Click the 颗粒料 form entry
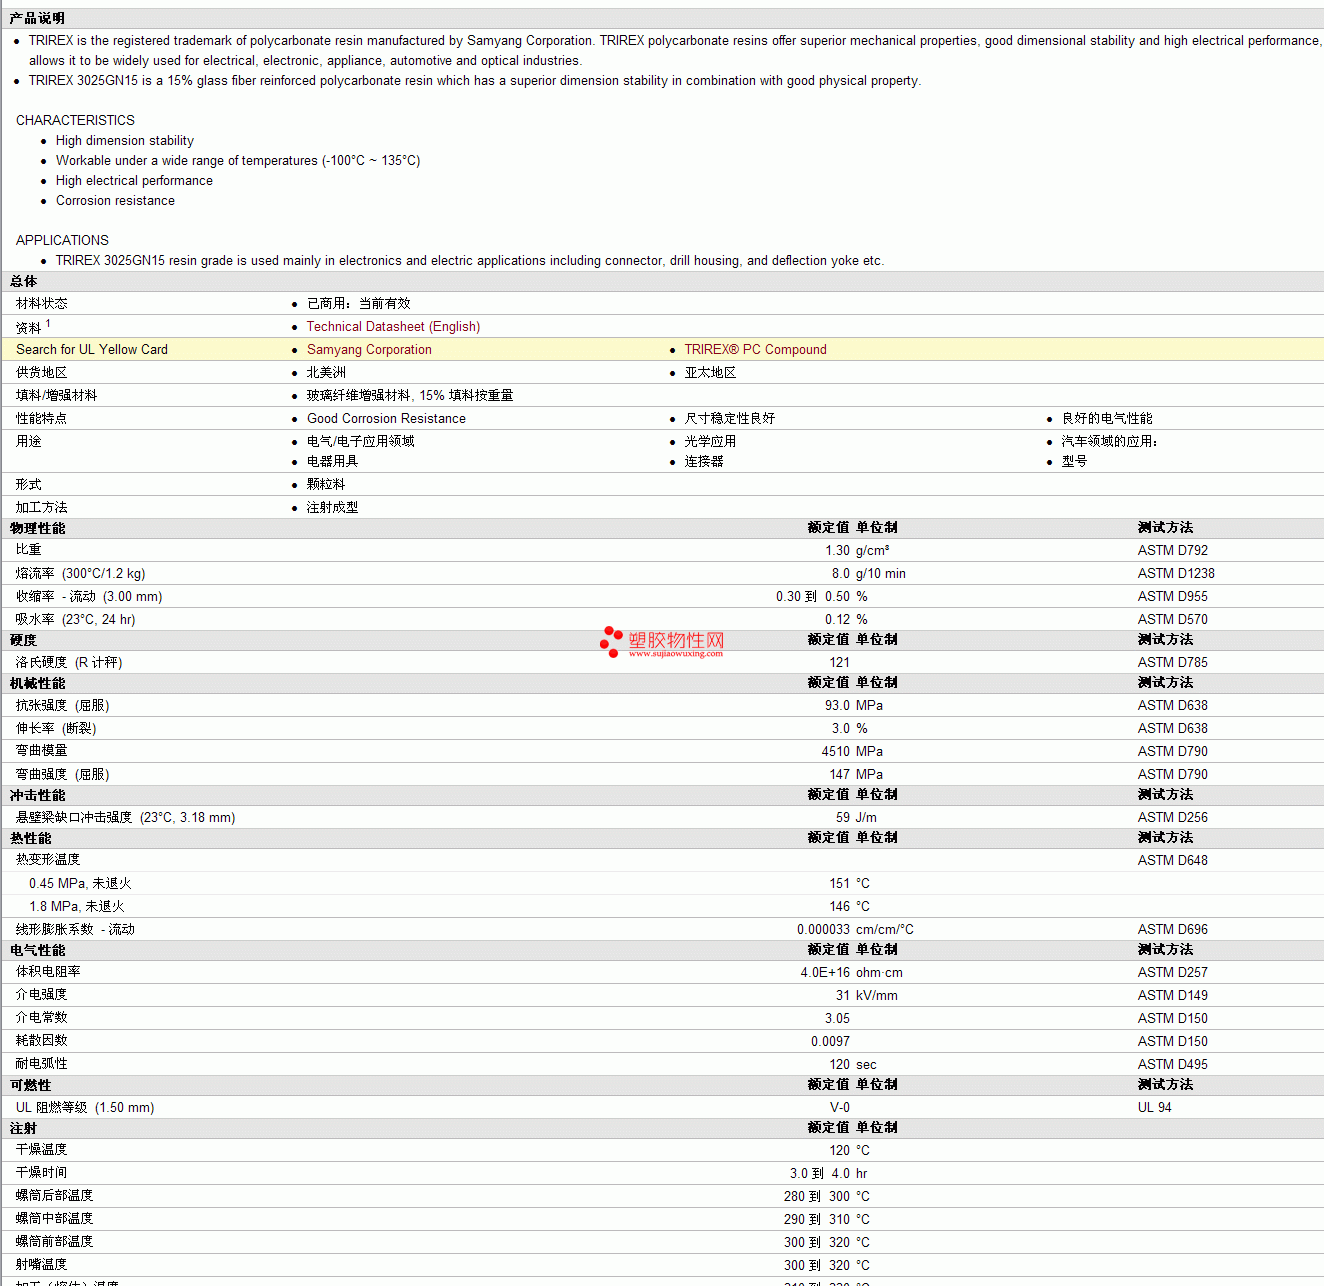The image size is (1324, 1286). (x=326, y=485)
